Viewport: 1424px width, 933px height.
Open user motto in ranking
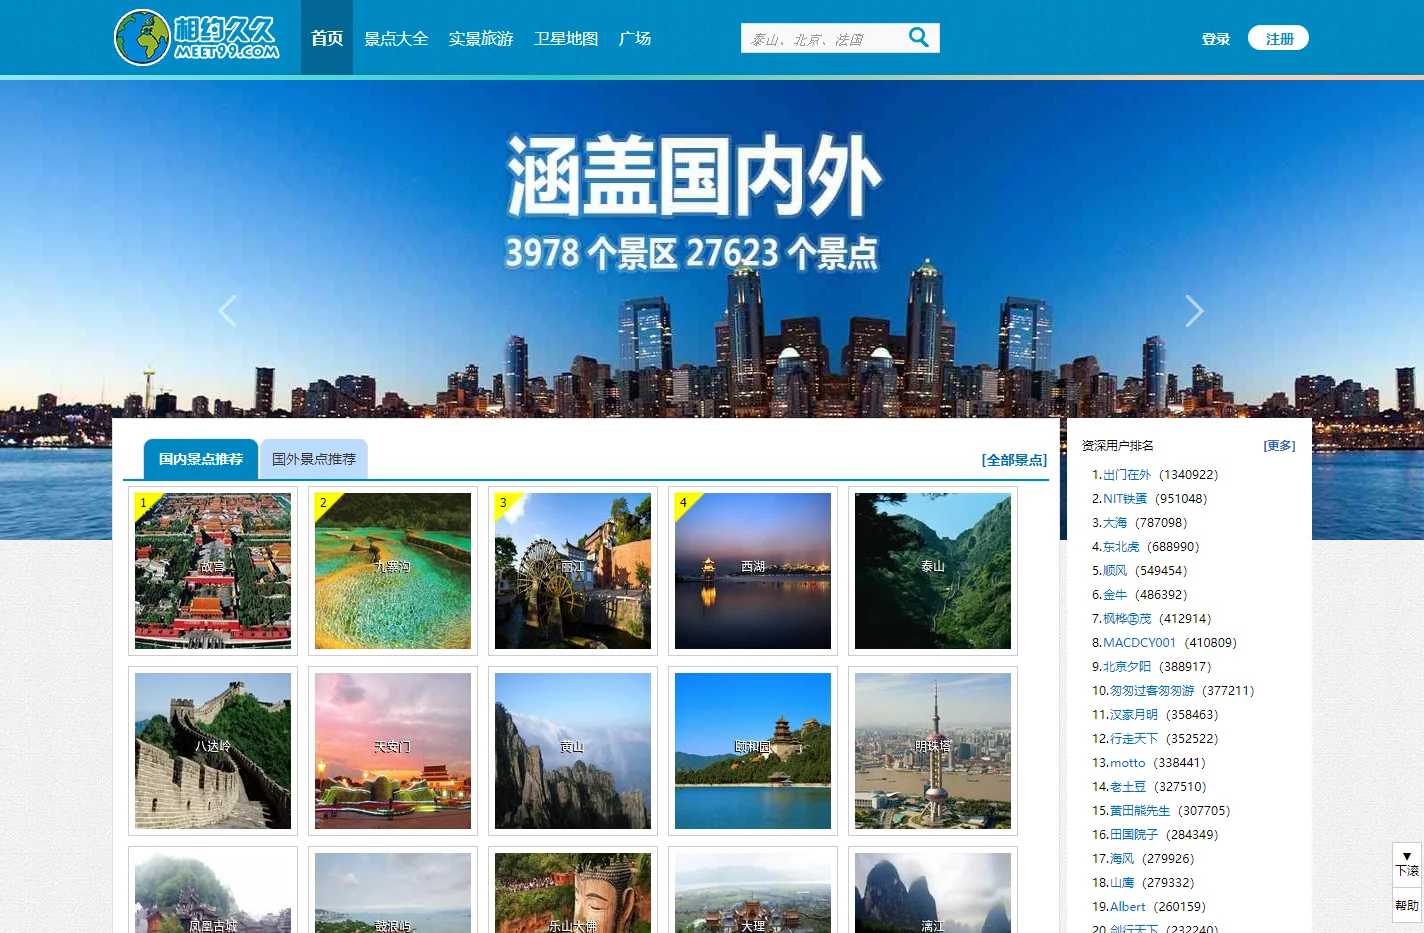(x=1128, y=763)
